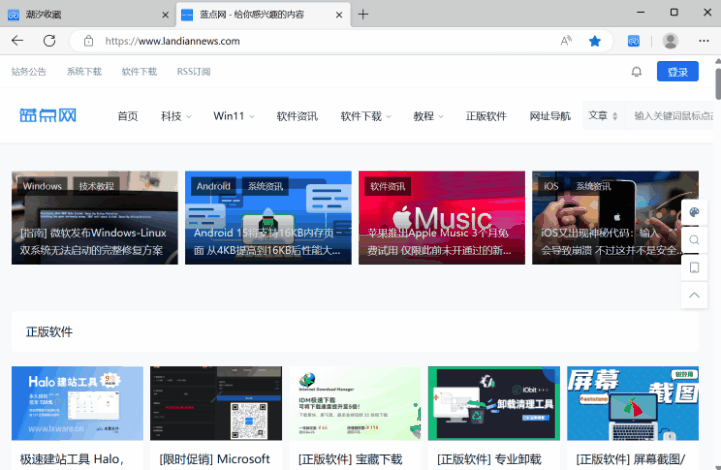This screenshot has height=470, width=721.
Task: Close the 蓝点网 tab
Action: 339,15
